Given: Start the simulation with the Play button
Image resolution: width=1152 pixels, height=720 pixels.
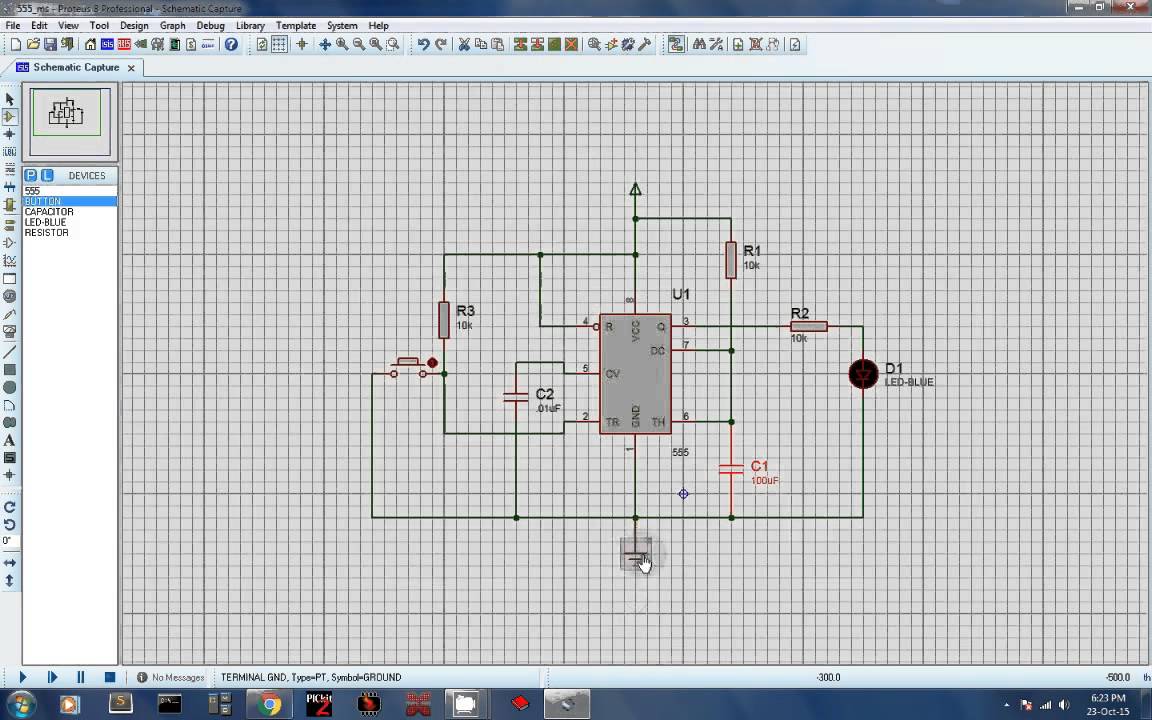Looking at the screenshot, I should 23,677.
